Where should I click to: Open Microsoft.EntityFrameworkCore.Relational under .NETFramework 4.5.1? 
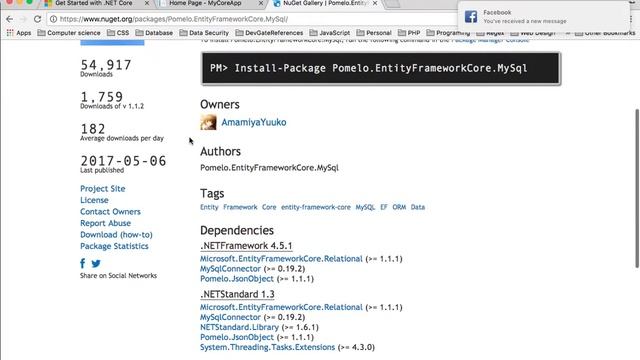coord(281,259)
